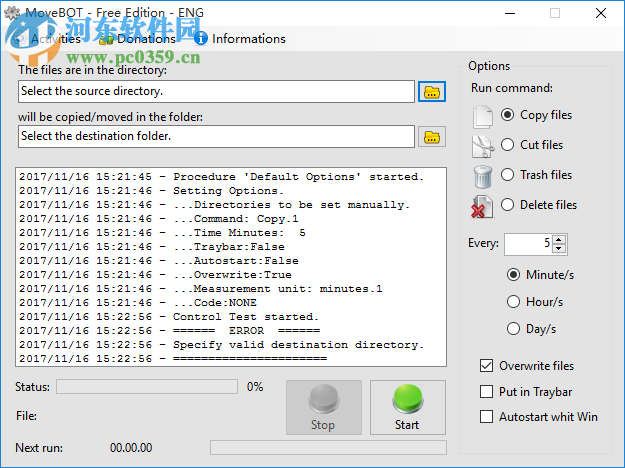This screenshot has height=468, width=625.
Task: Browse for the destination folder icon
Action: click(x=432, y=137)
